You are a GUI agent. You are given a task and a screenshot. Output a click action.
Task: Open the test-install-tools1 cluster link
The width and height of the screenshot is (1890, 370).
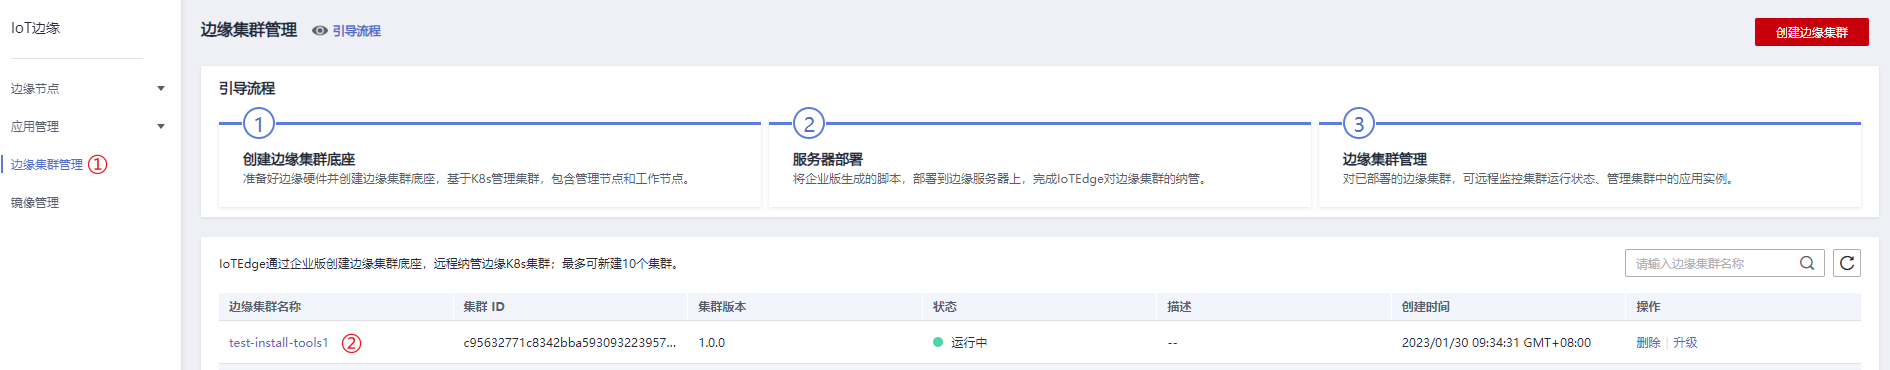tap(279, 343)
